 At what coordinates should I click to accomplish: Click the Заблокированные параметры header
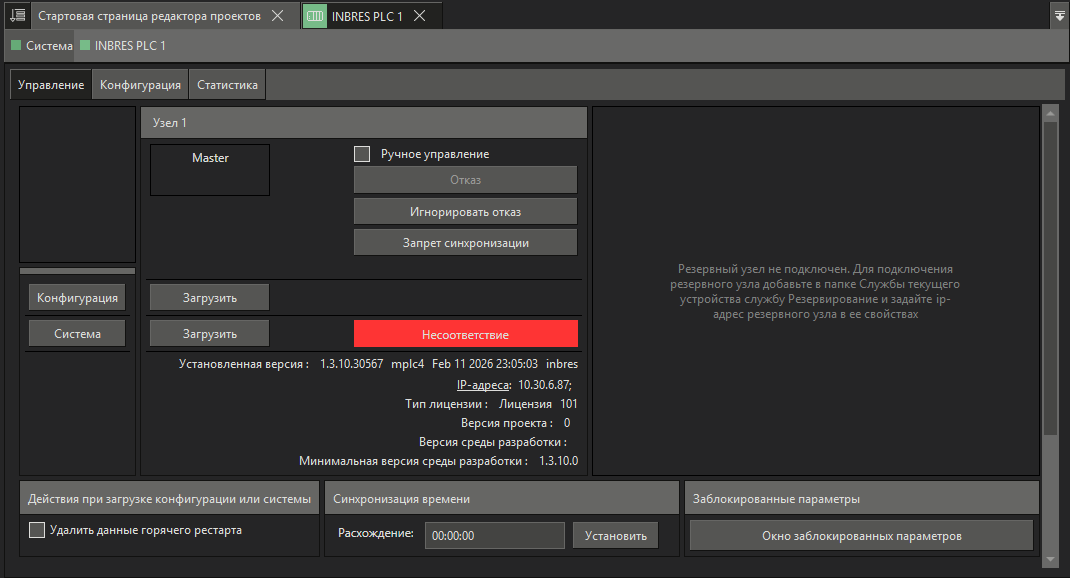point(862,499)
